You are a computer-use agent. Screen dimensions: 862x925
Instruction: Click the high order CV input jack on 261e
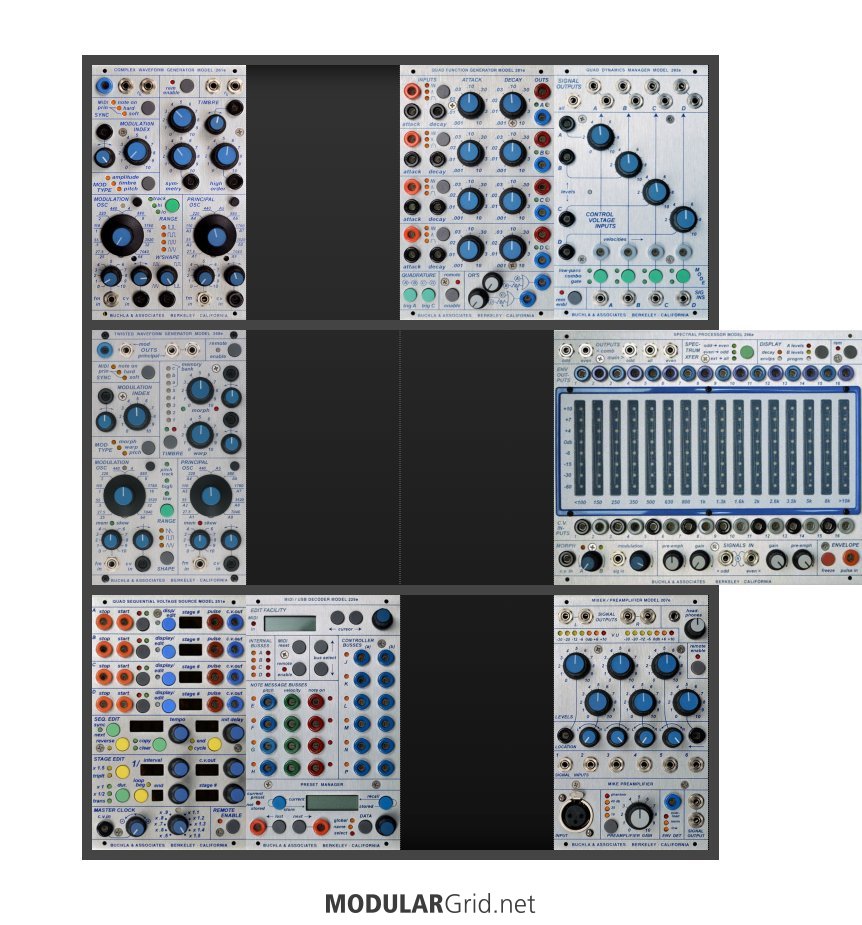coord(234,181)
